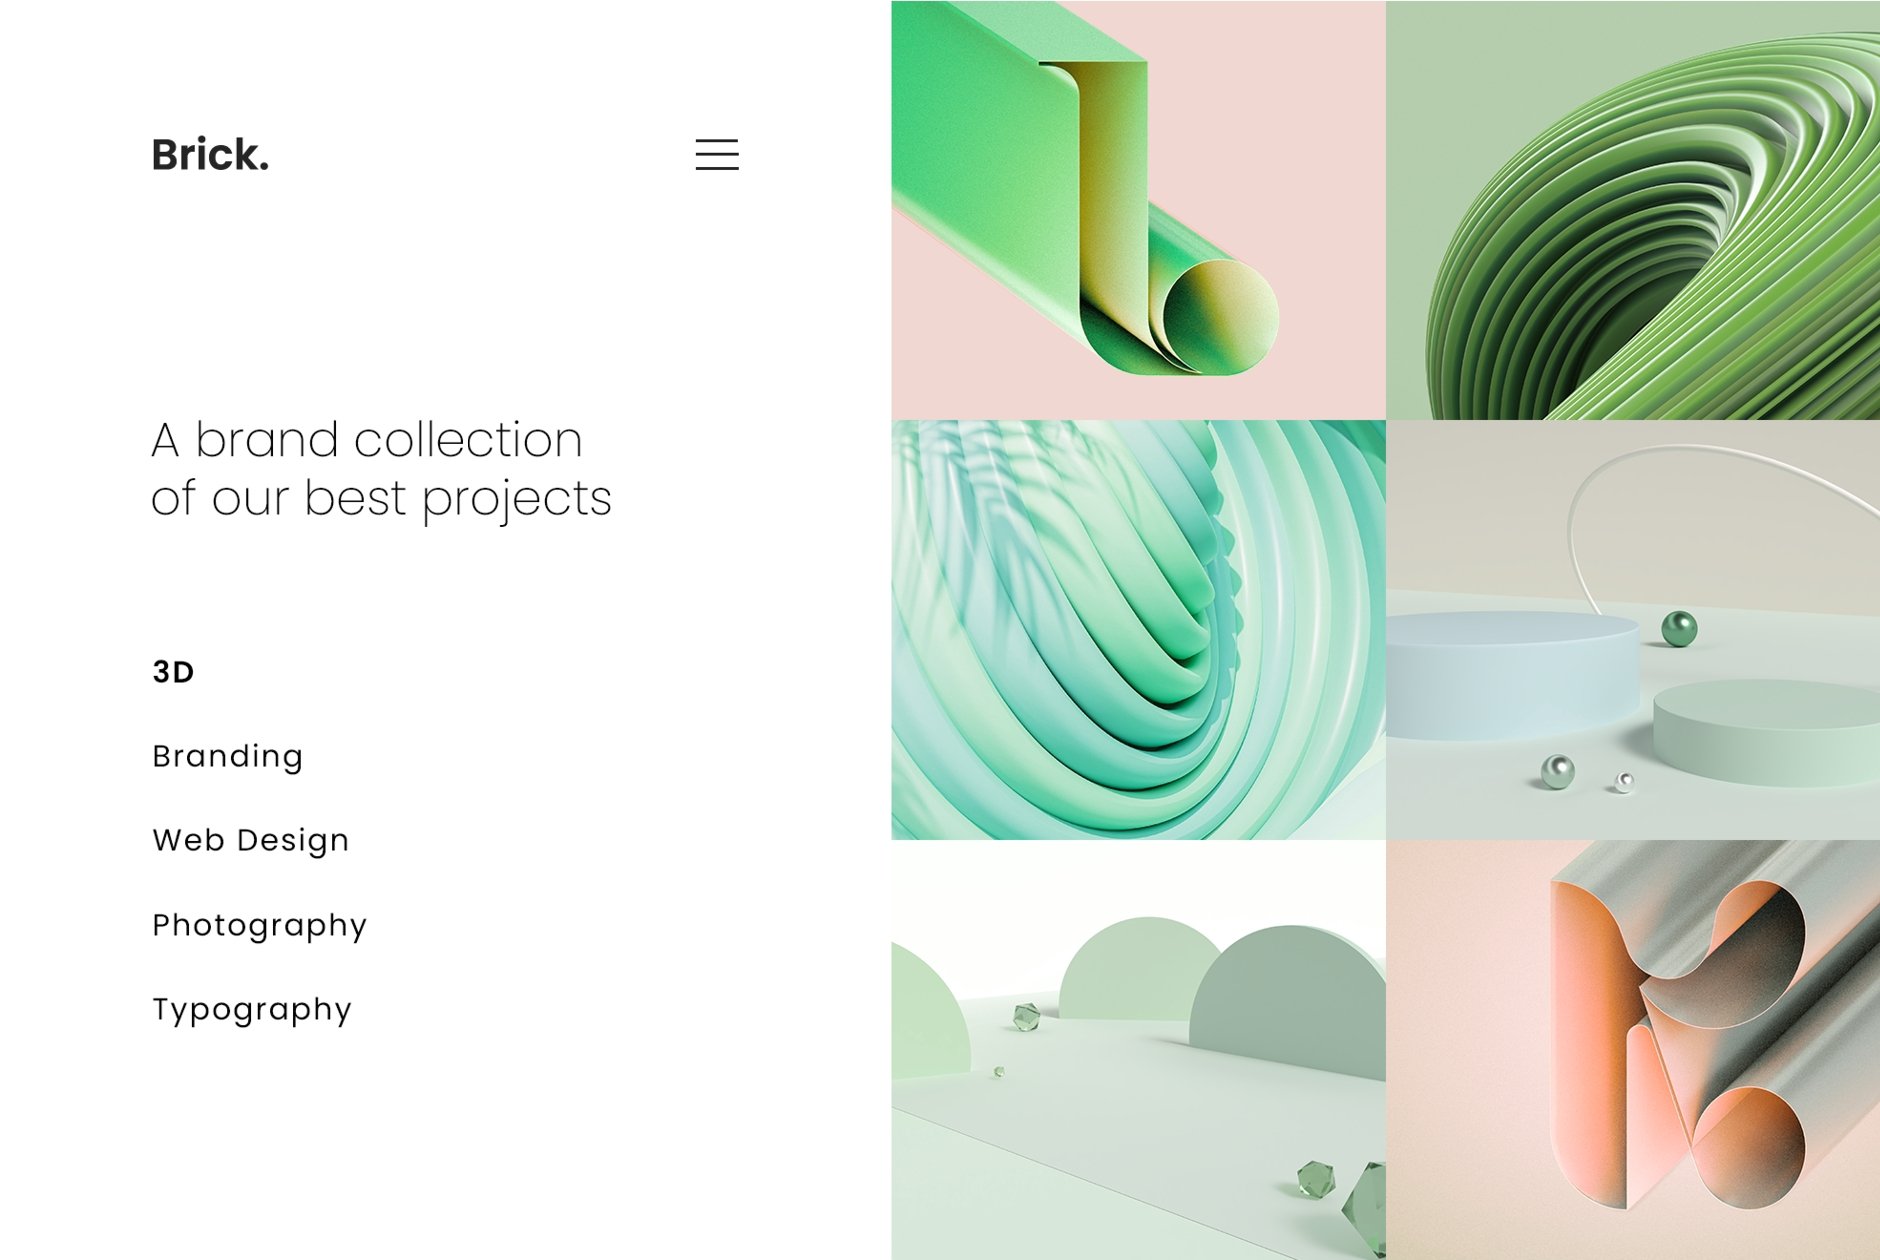Open the Branding category
1880x1260 pixels.
227,757
